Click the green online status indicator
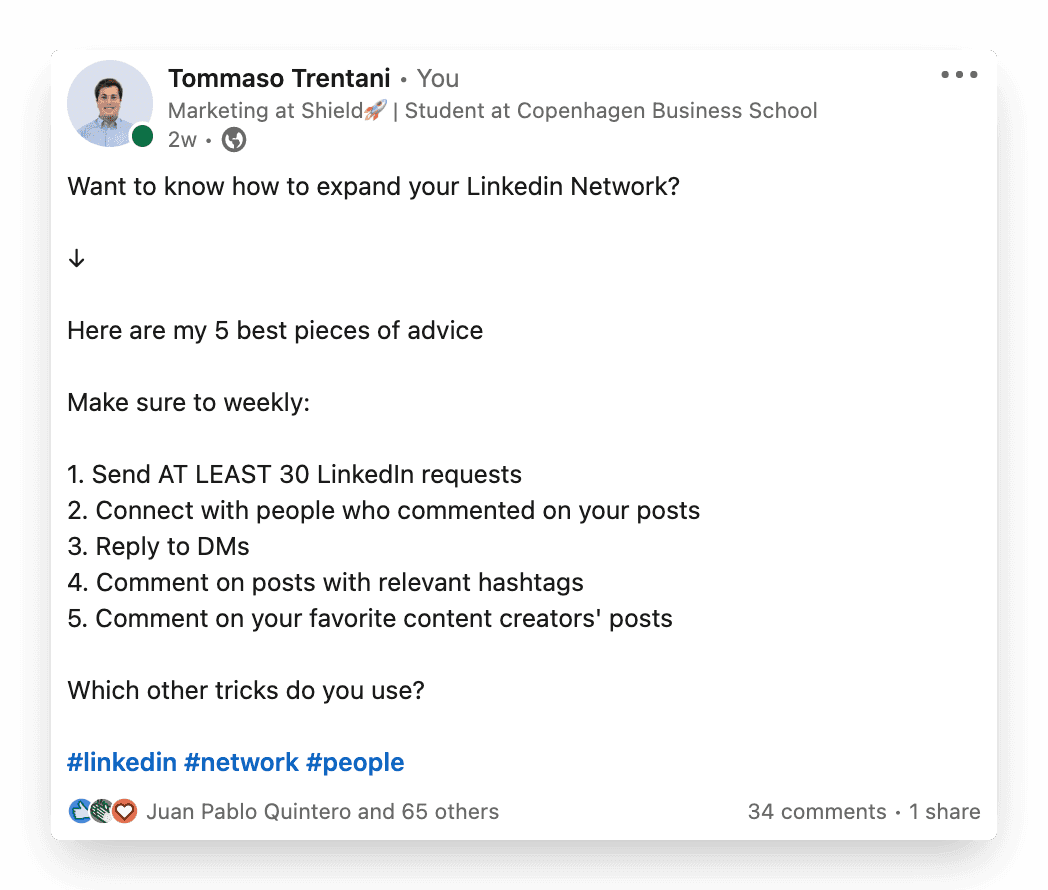The width and height of the screenshot is (1048, 890). [142, 136]
